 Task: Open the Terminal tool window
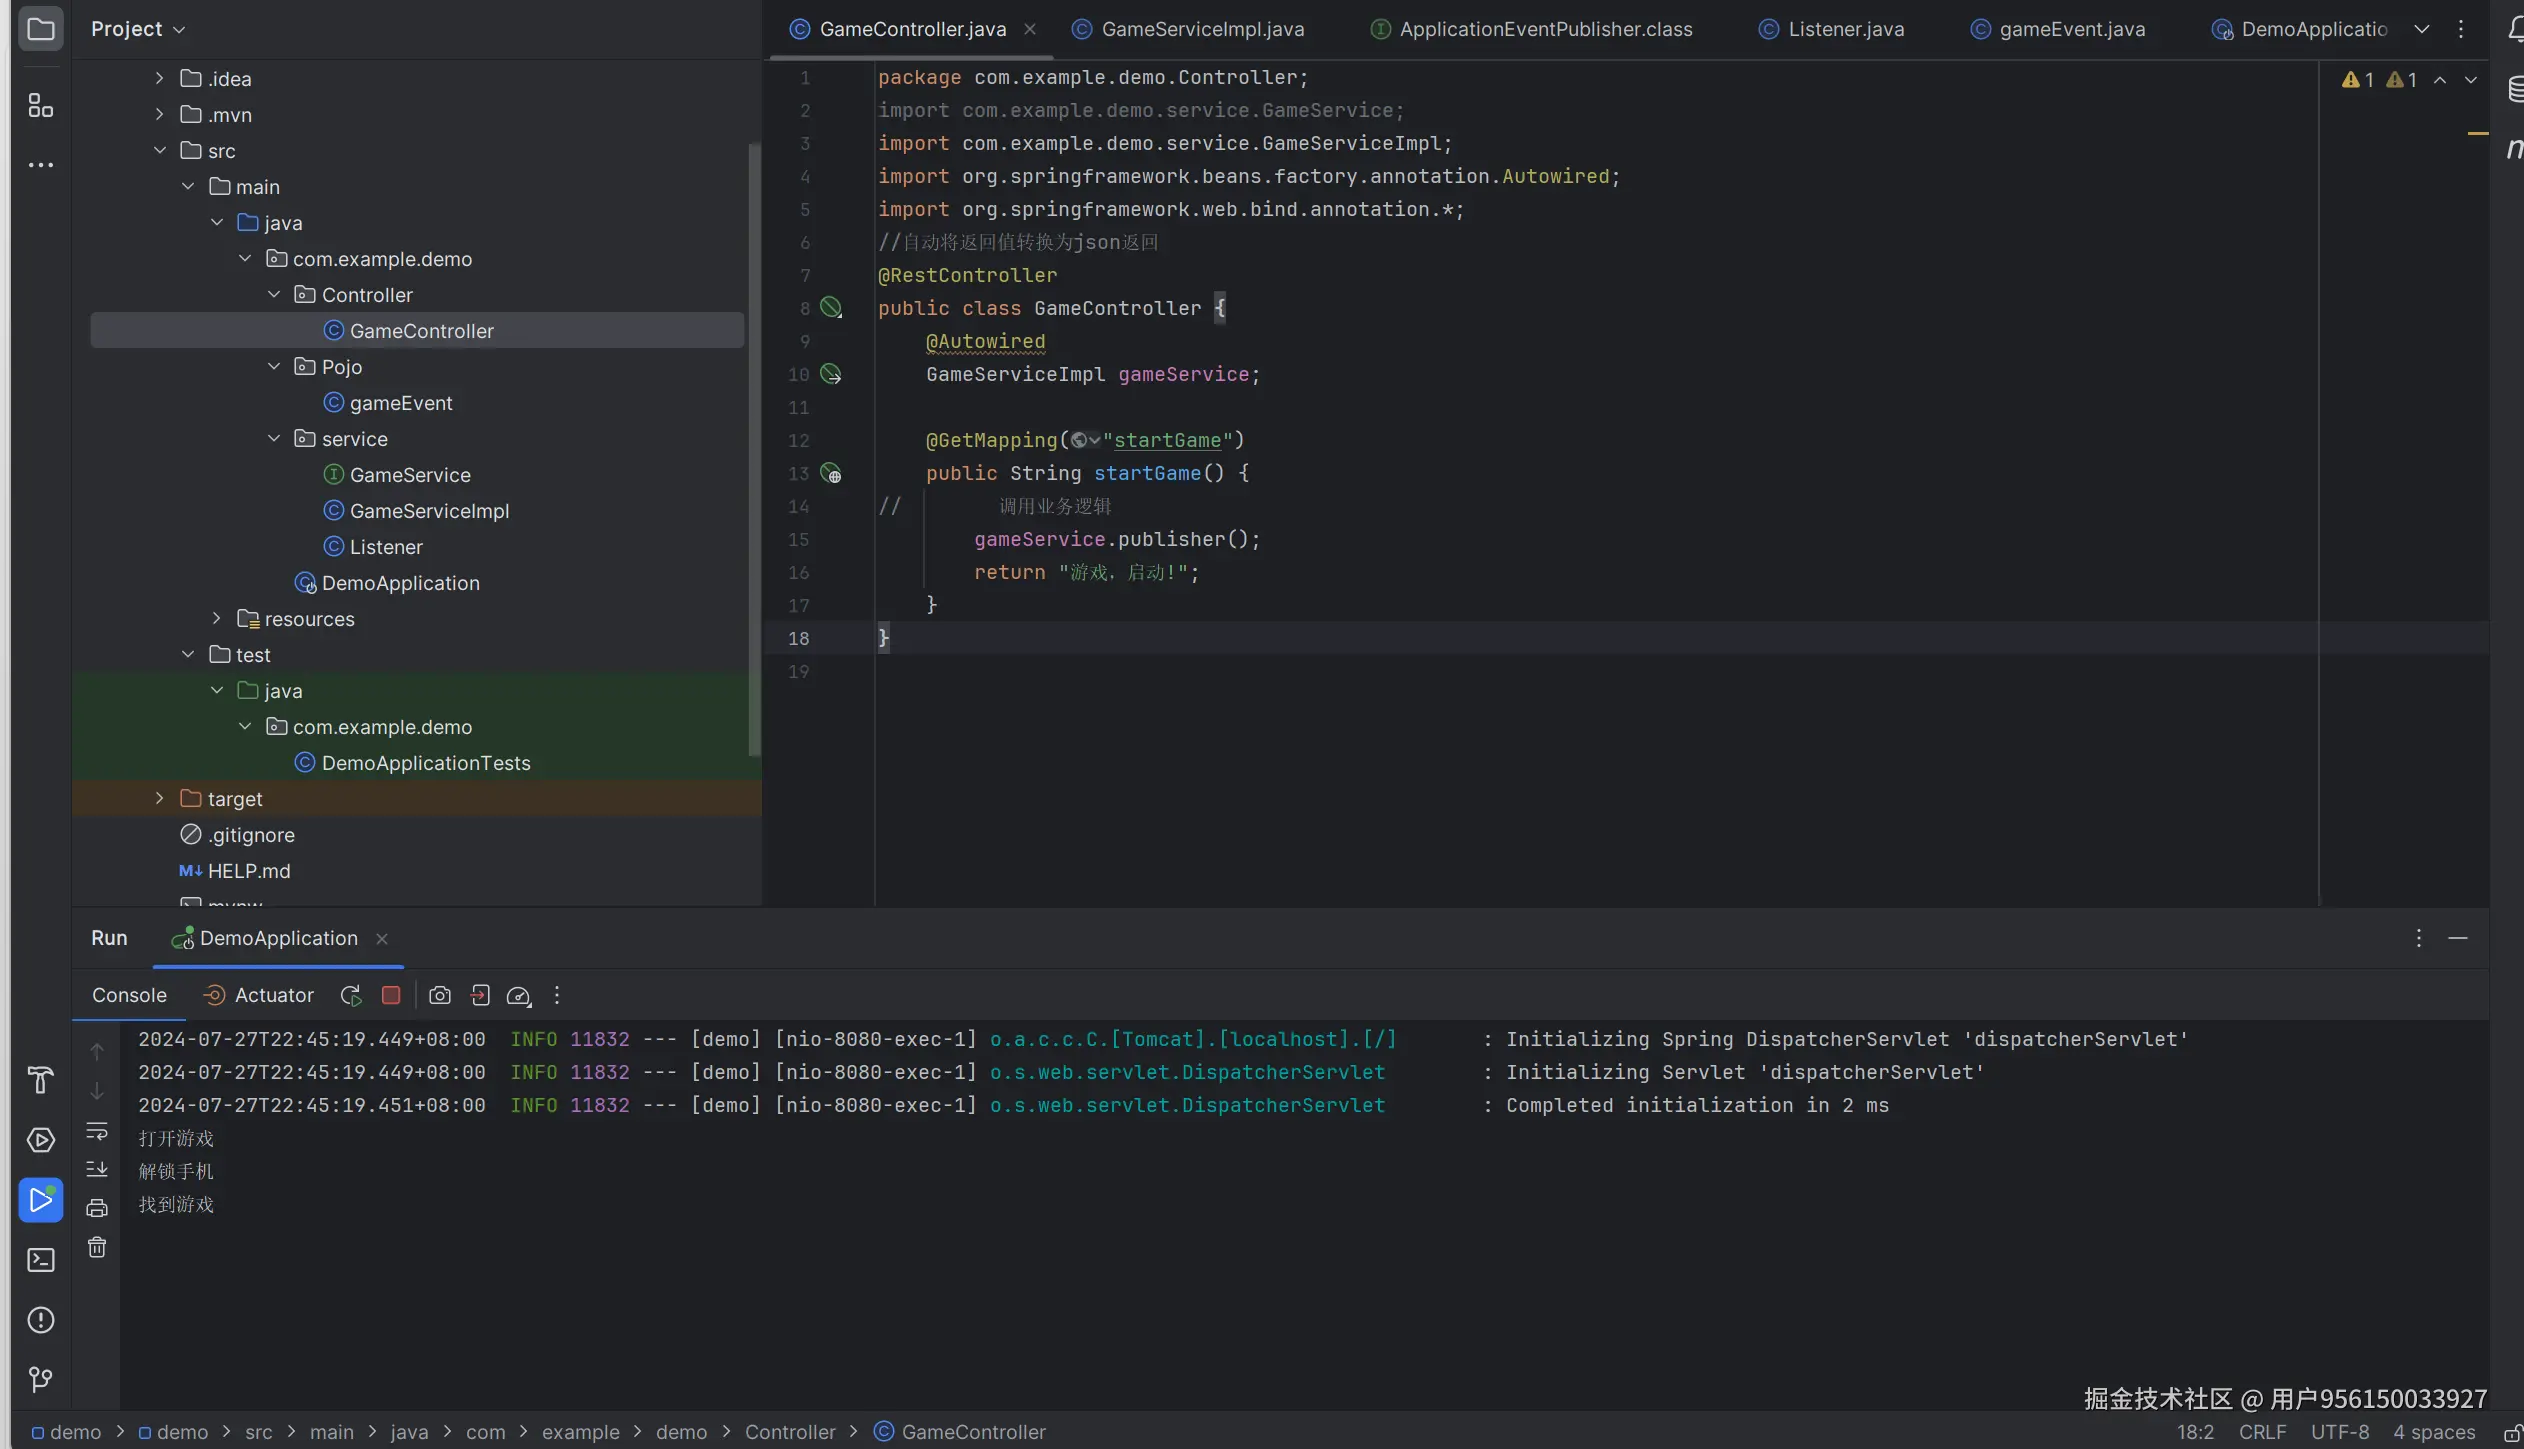[40, 1259]
